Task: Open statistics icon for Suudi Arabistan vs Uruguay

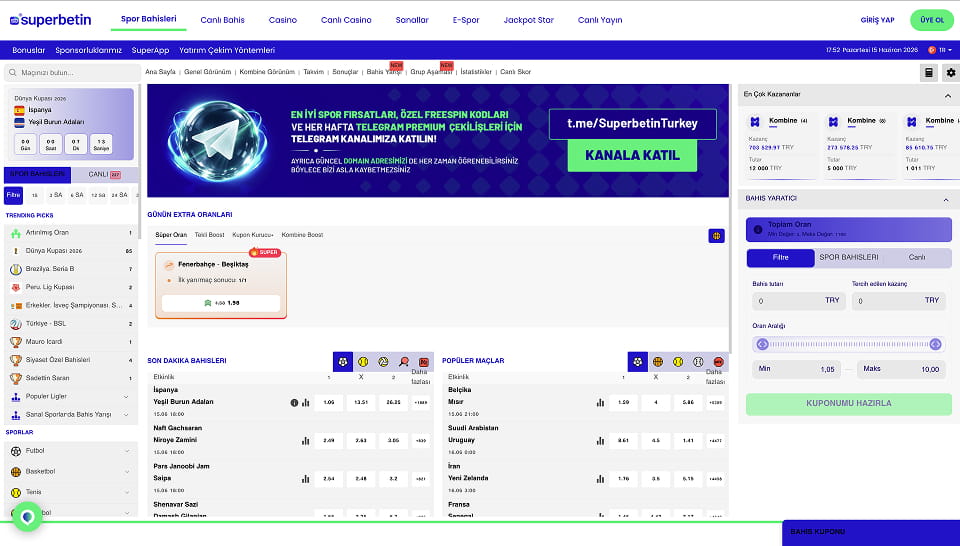Action: 600,441
